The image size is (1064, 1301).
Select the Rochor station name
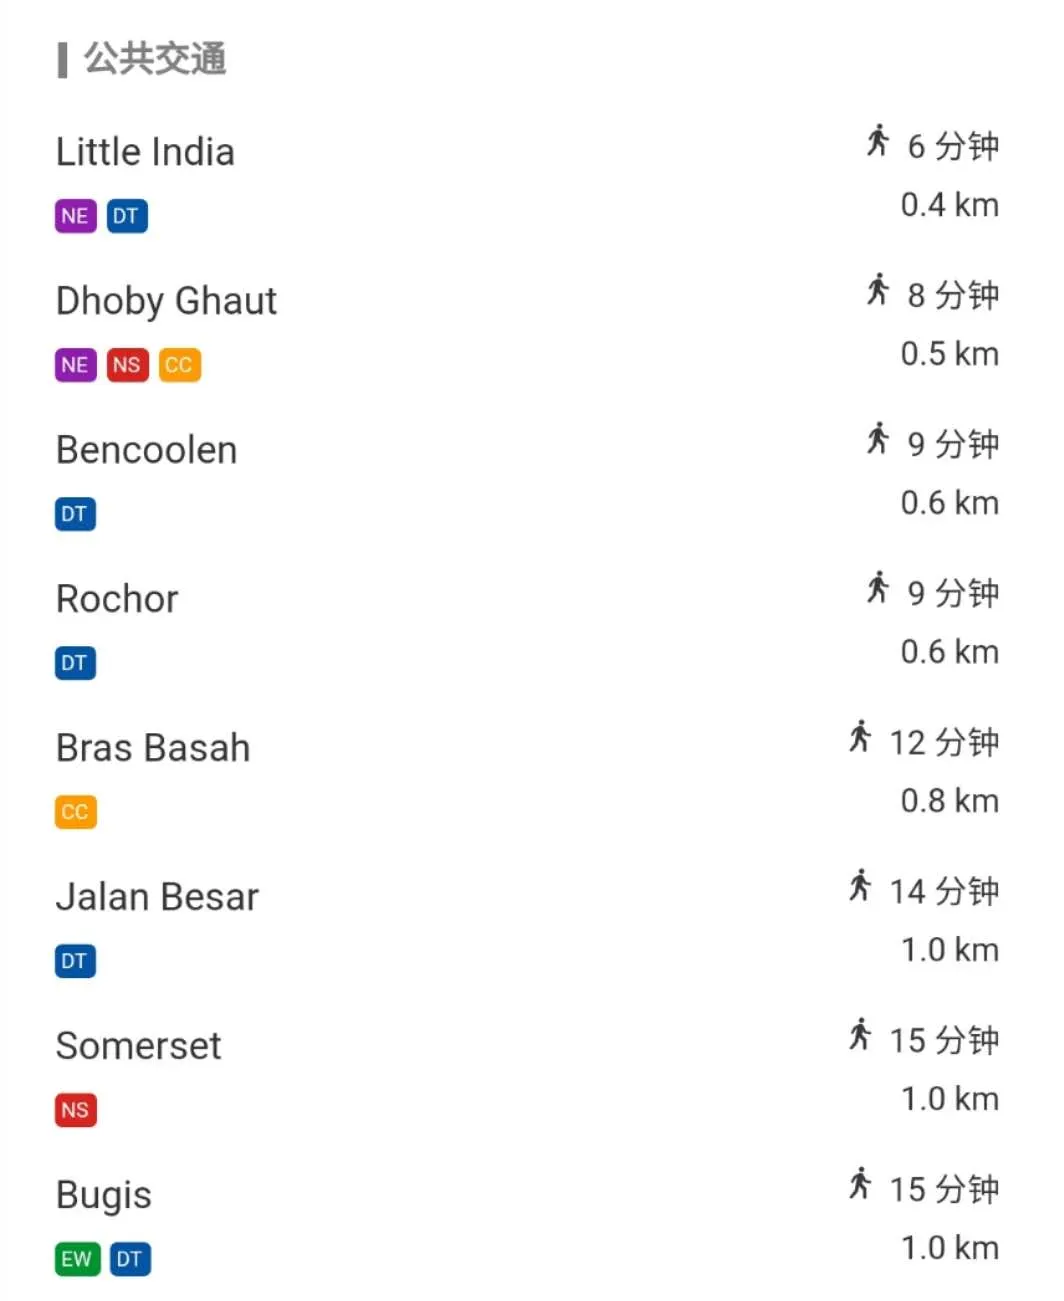pyautogui.click(x=117, y=599)
